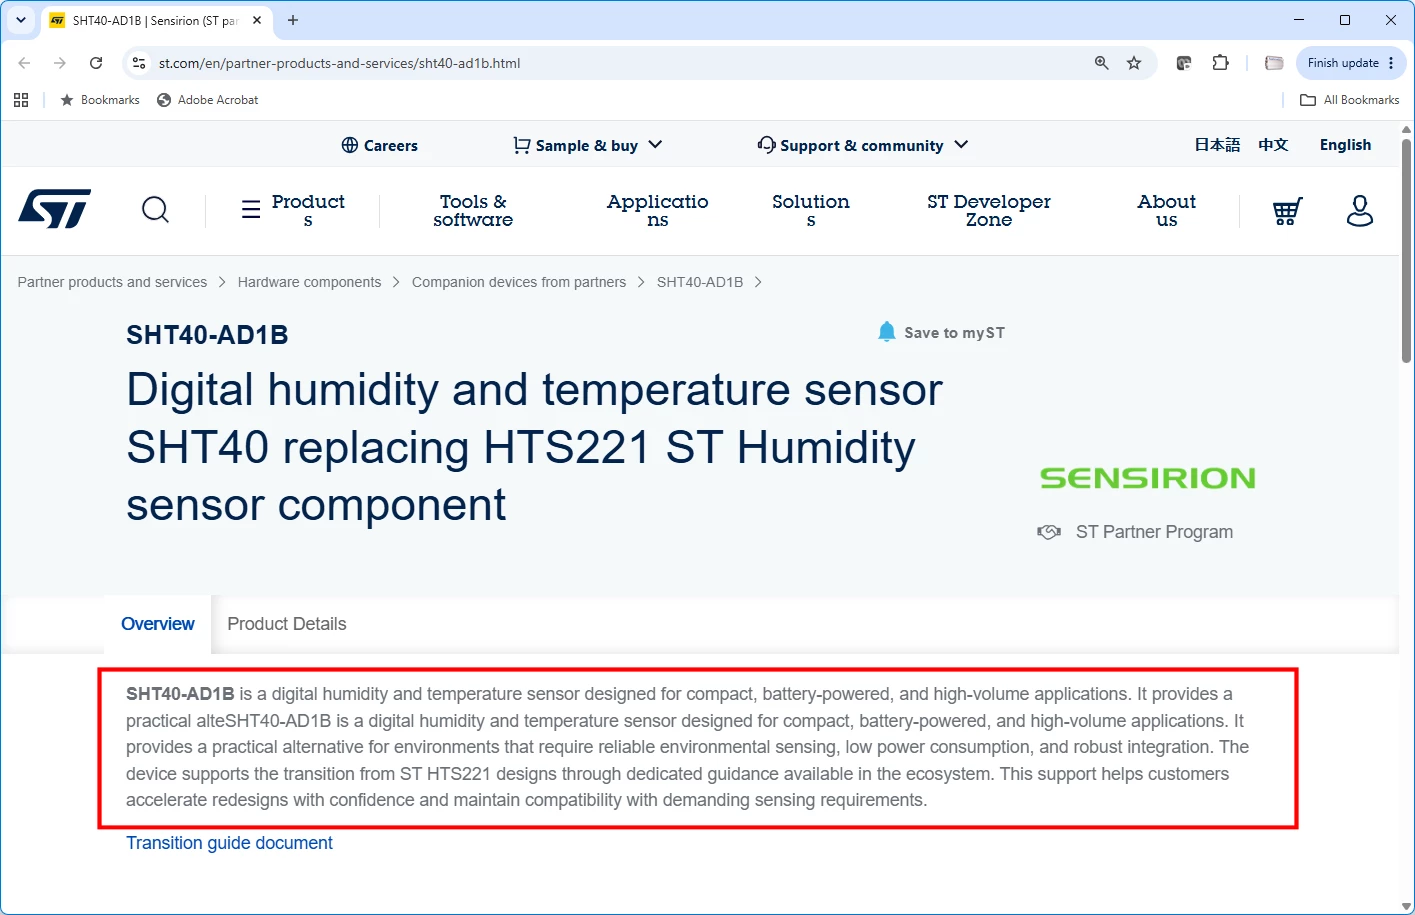Open the apps grid in bookmarks bar
The height and width of the screenshot is (915, 1415).
(x=21, y=100)
